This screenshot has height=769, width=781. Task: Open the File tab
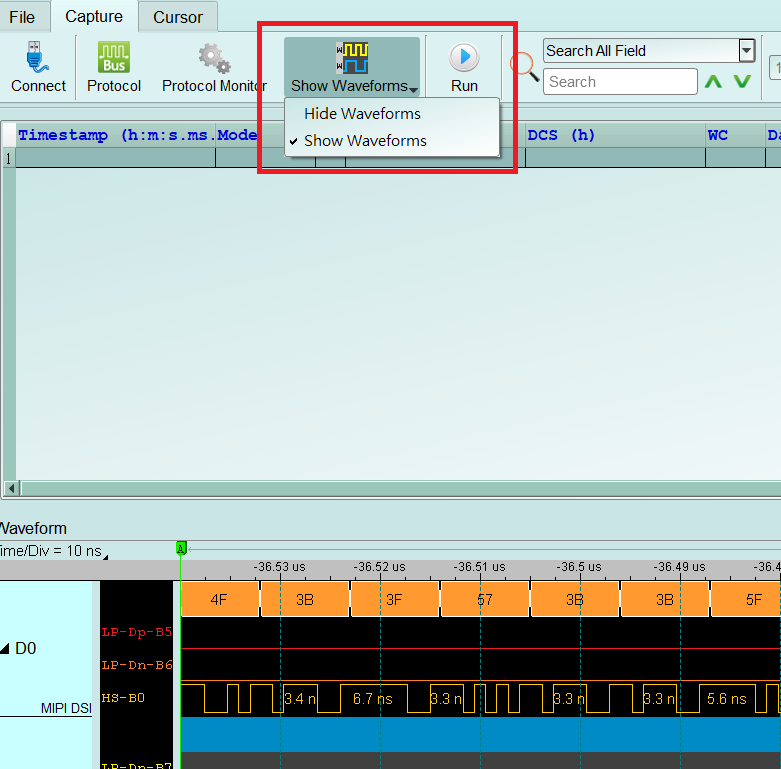22,17
